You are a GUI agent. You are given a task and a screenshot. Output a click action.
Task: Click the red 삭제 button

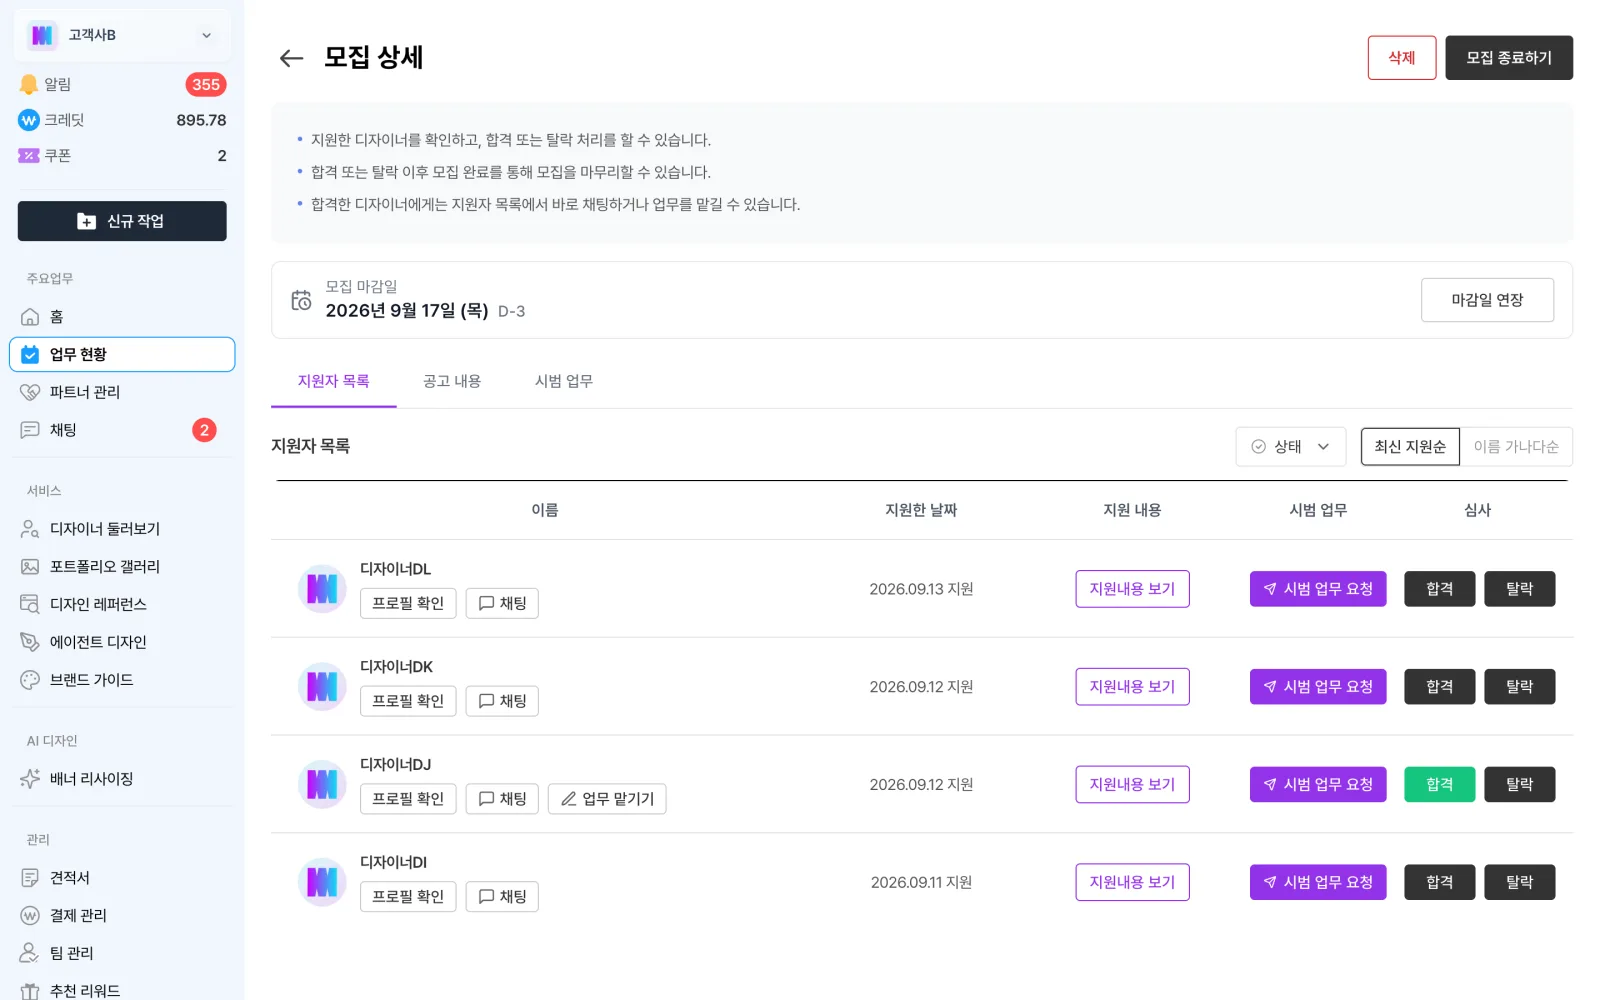(x=1401, y=58)
